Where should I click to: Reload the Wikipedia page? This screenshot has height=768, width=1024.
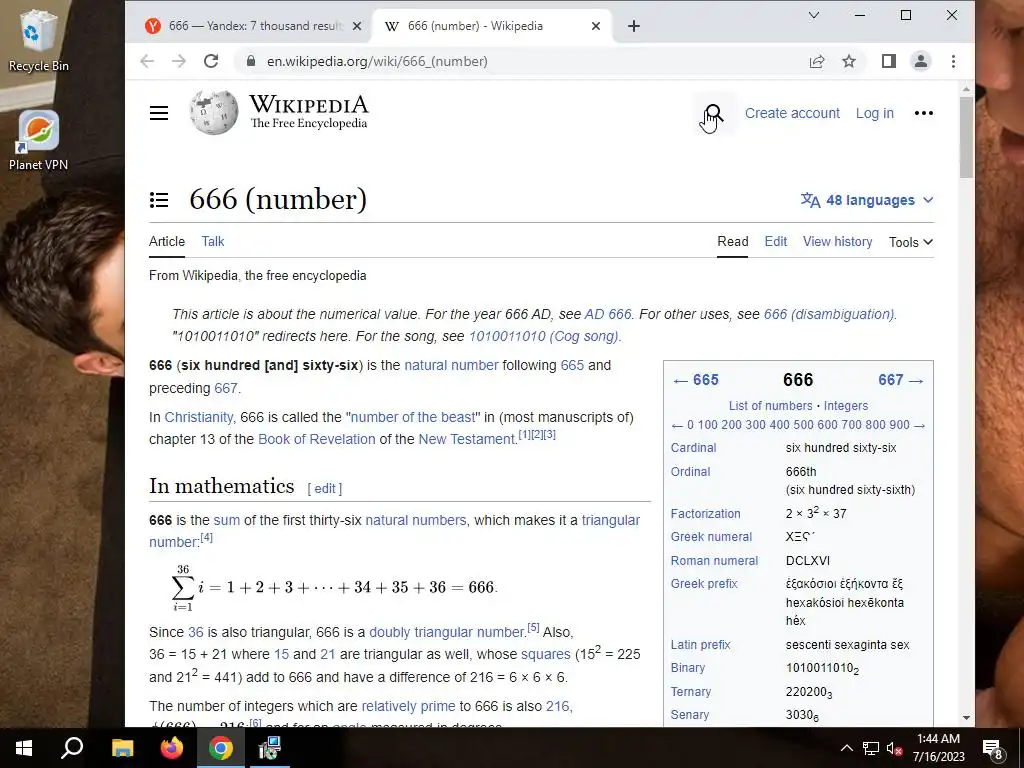[210, 61]
